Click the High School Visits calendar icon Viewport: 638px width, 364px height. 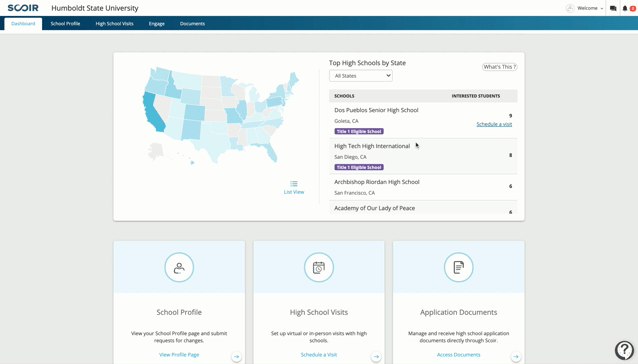[x=319, y=267]
